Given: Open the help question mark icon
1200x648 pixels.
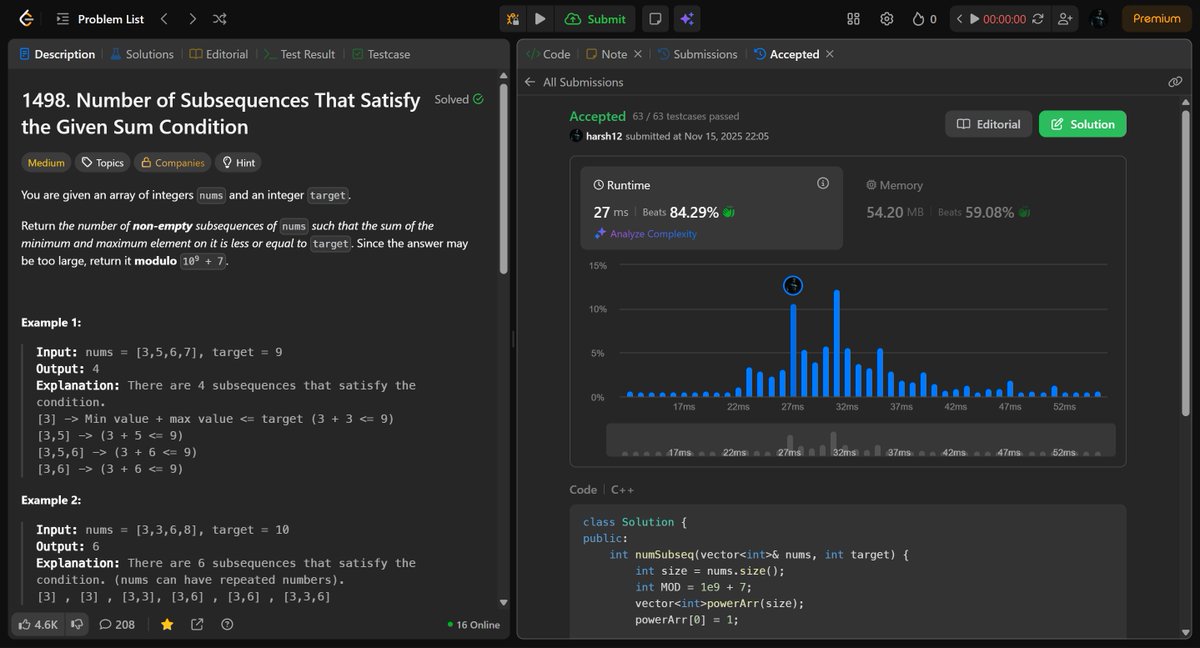Looking at the screenshot, I should point(227,624).
